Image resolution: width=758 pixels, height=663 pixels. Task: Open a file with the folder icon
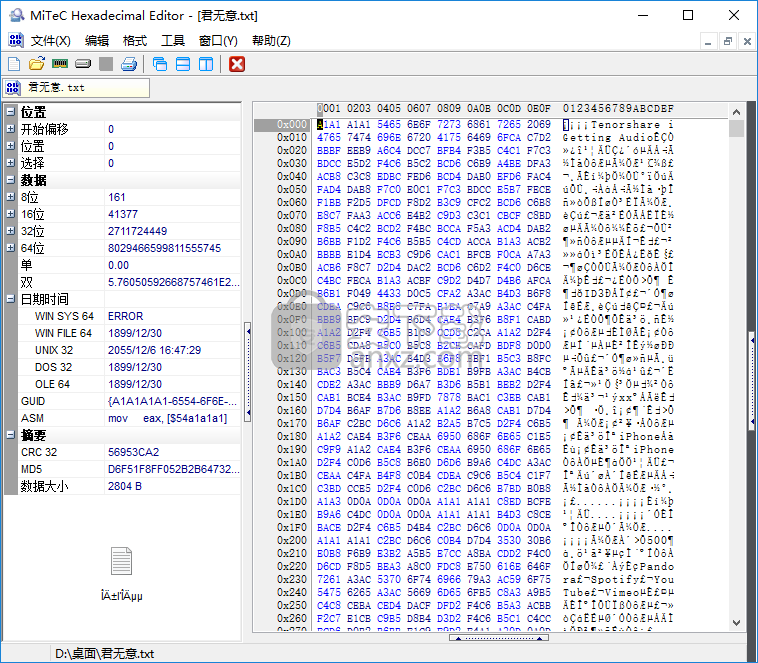point(37,64)
